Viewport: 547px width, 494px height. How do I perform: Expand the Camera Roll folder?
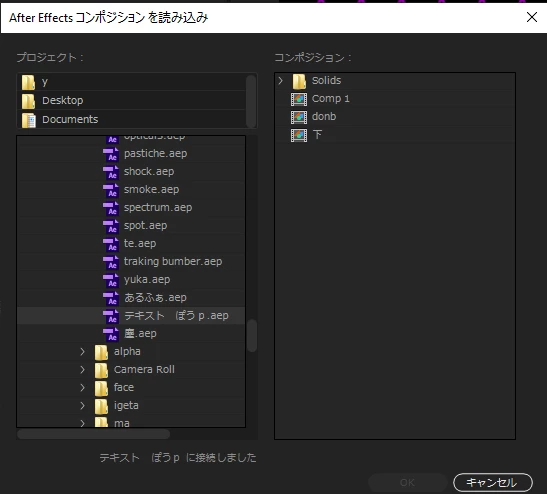(x=82, y=369)
